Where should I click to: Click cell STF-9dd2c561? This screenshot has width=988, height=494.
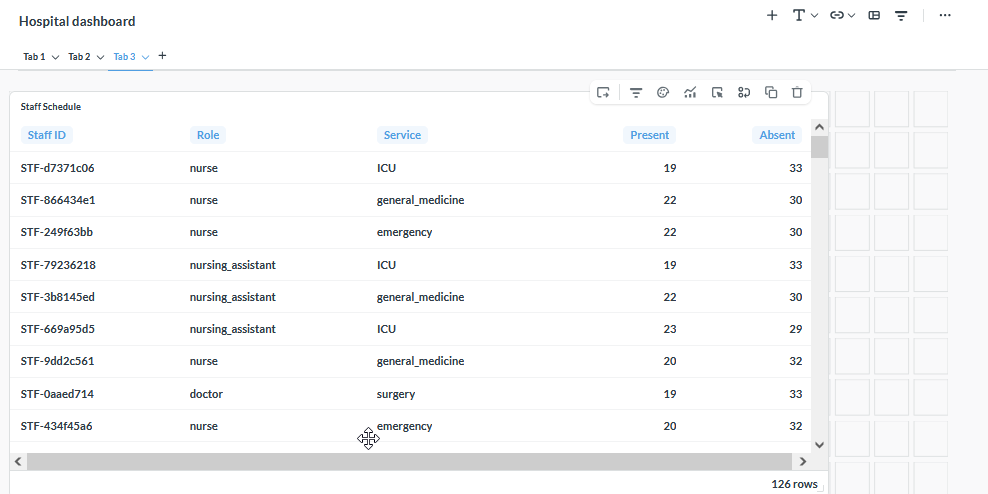tap(57, 362)
